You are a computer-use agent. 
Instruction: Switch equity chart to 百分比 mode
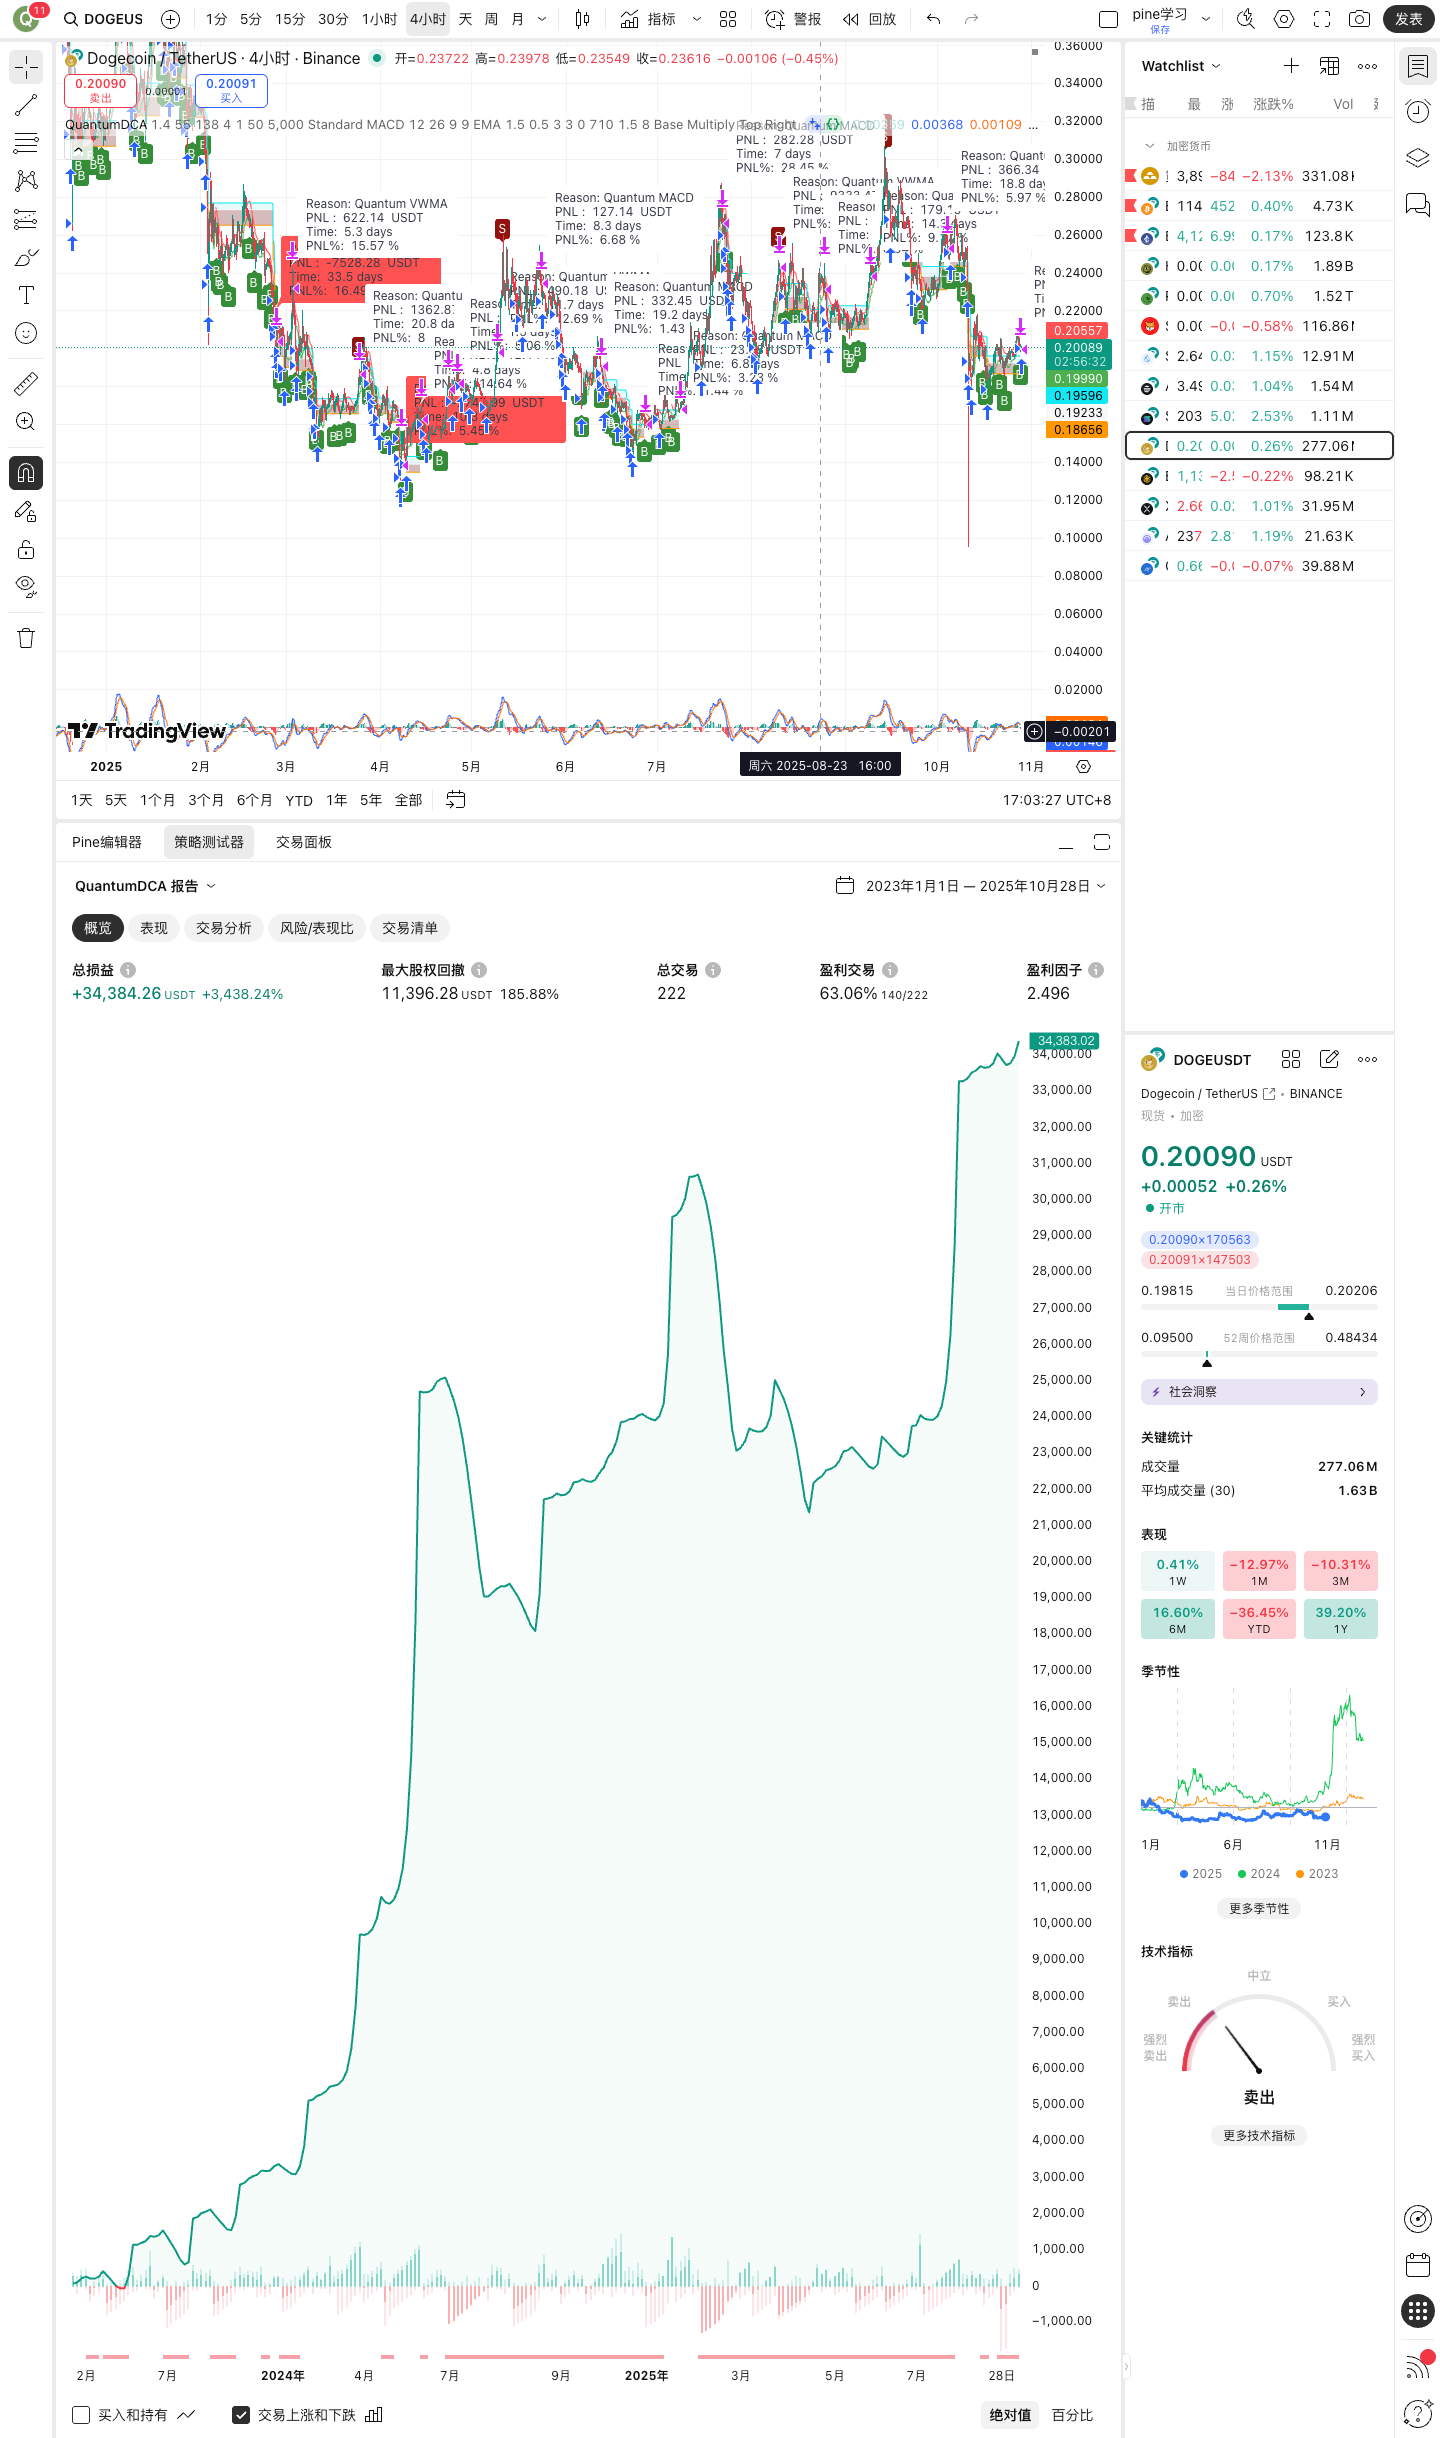[x=1072, y=2415]
